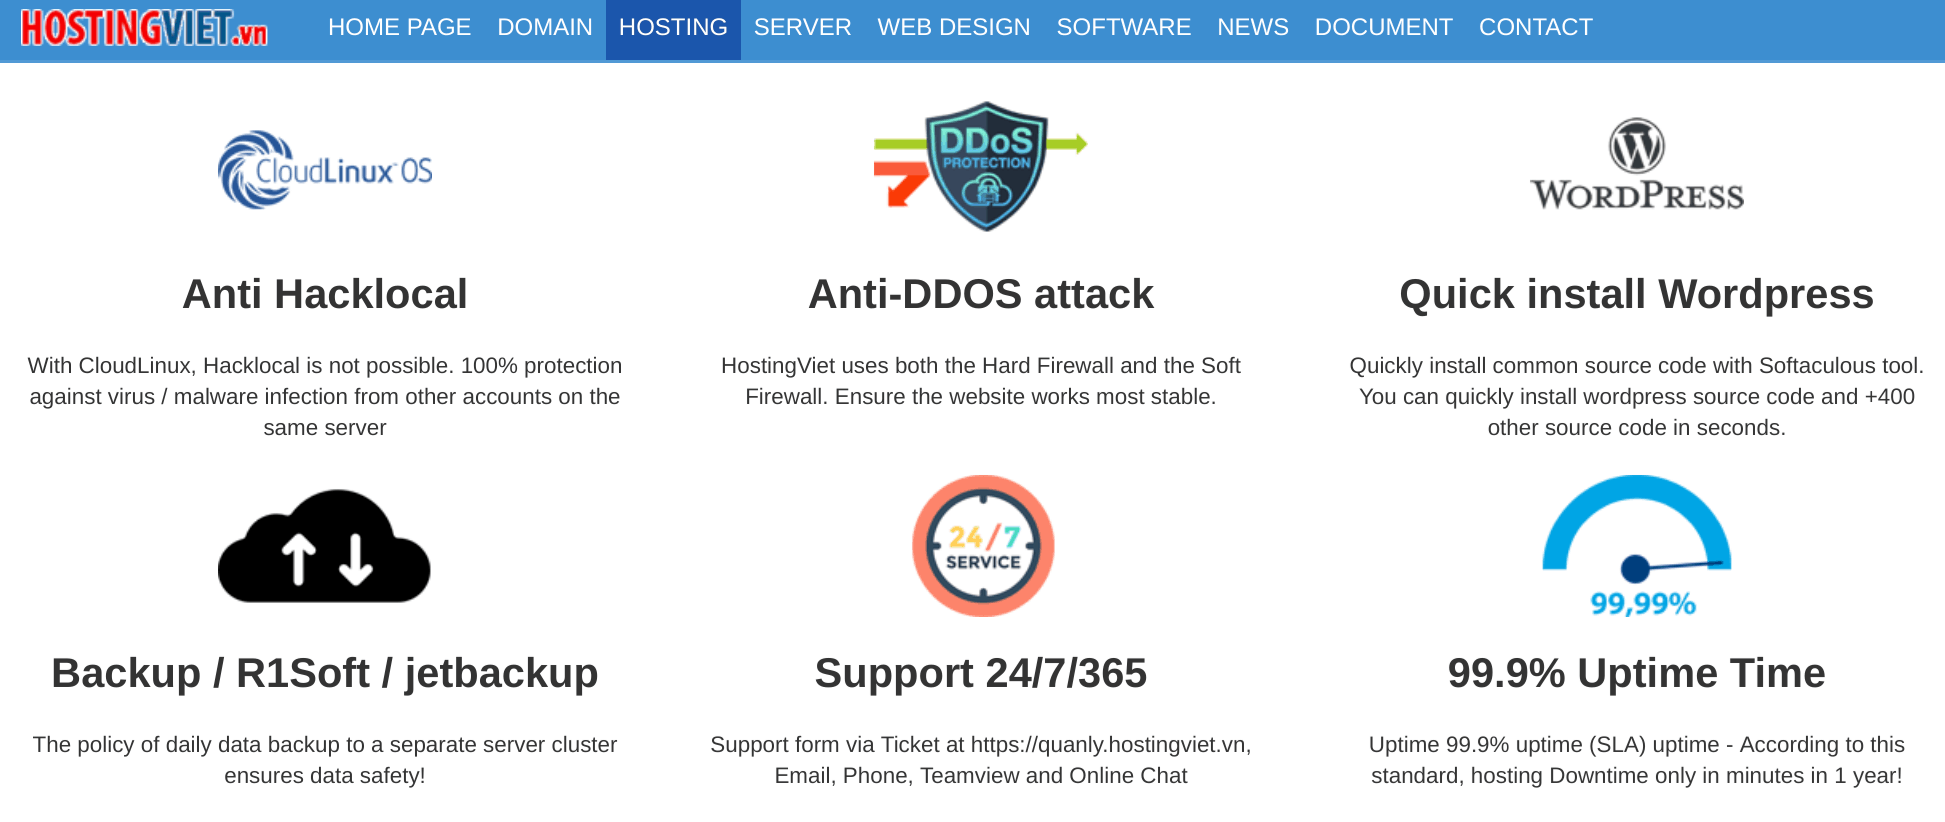The width and height of the screenshot is (1945, 822).
Task: Click the Backup / R1Soft / jetbackup heading
Action: 325,673
